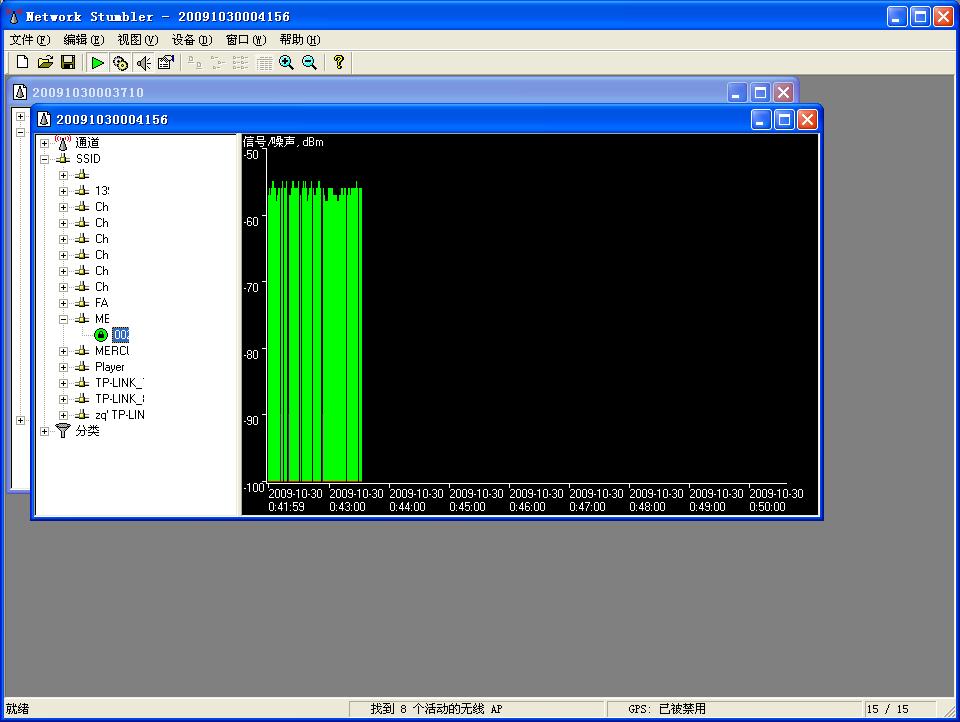Image resolution: width=960 pixels, height=722 pixels.
Task: Click the 找到 8 个活动的无线 AP status text
Action: (x=436, y=709)
